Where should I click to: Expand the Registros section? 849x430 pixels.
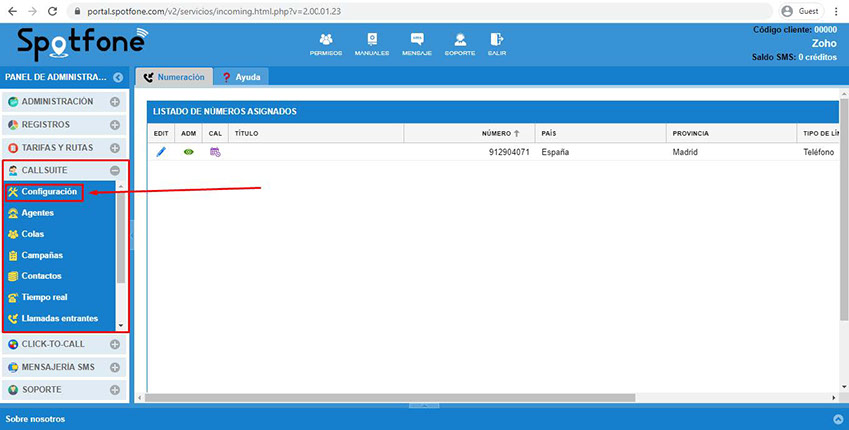pos(115,125)
